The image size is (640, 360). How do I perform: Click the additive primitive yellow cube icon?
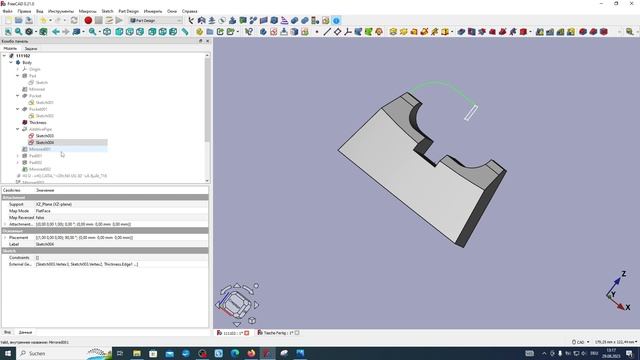(x=445, y=32)
